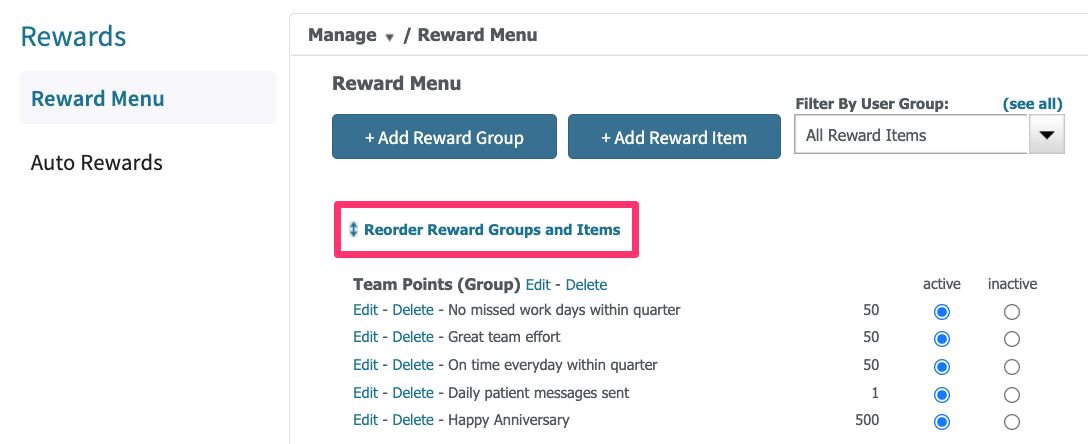Click the Add Reward Group button
The image size is (1088, 444).
pos(444,137)
